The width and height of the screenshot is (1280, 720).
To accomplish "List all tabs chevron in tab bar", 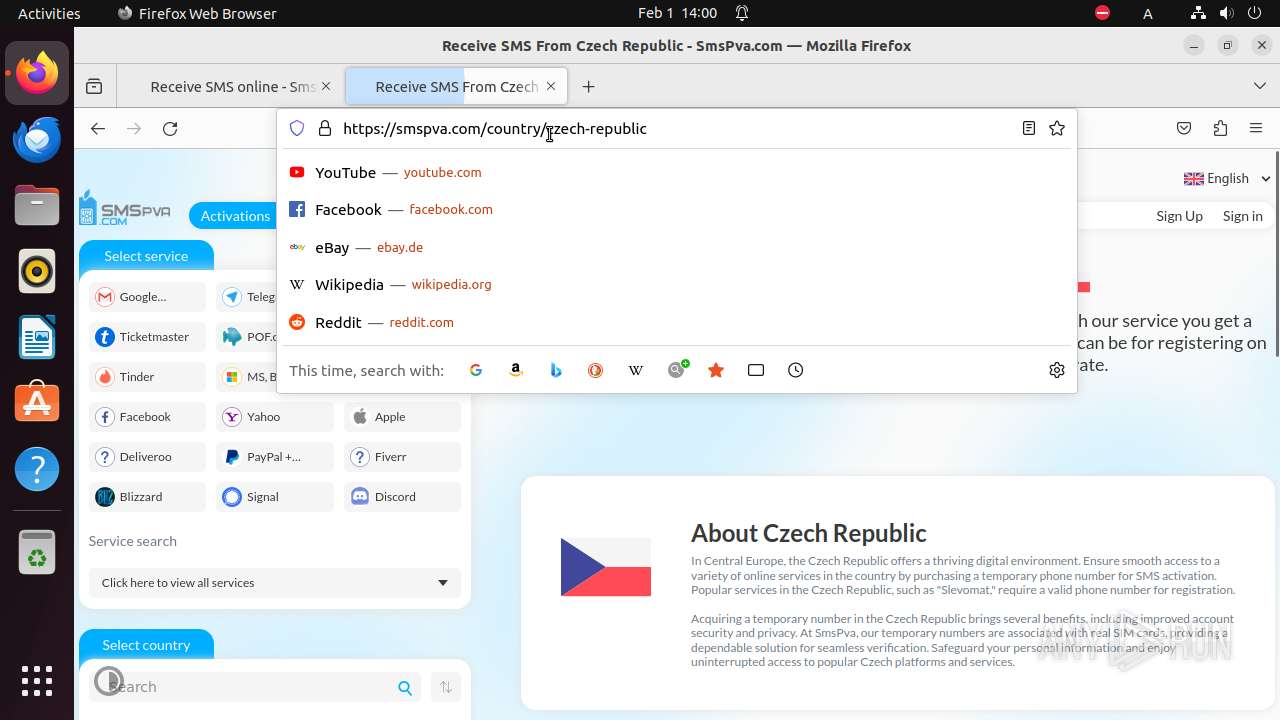I will tap(1259, 87).
